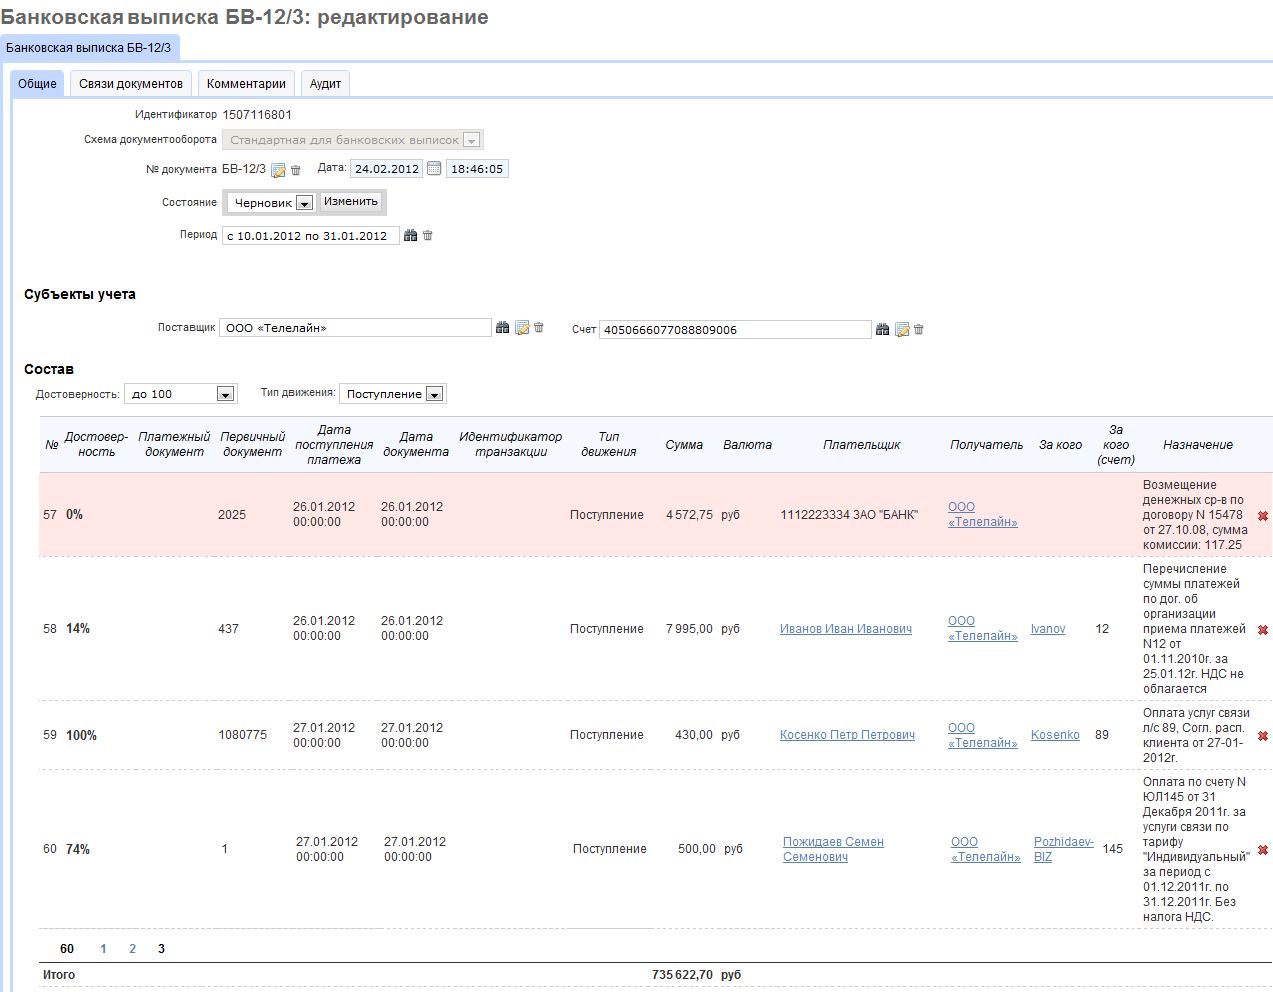Open payer link Пожидаев Семен Семенович

pos(833,849)
